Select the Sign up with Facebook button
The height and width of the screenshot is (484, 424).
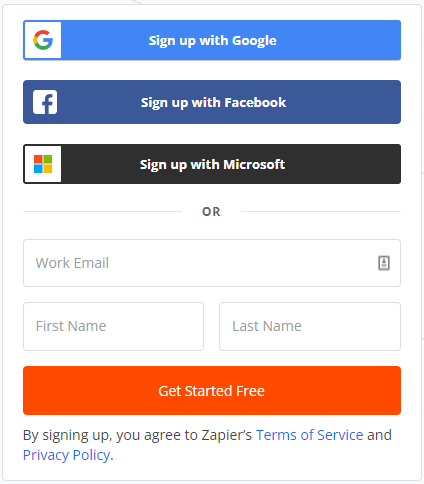pyautogui.click(x=212, y=102)
